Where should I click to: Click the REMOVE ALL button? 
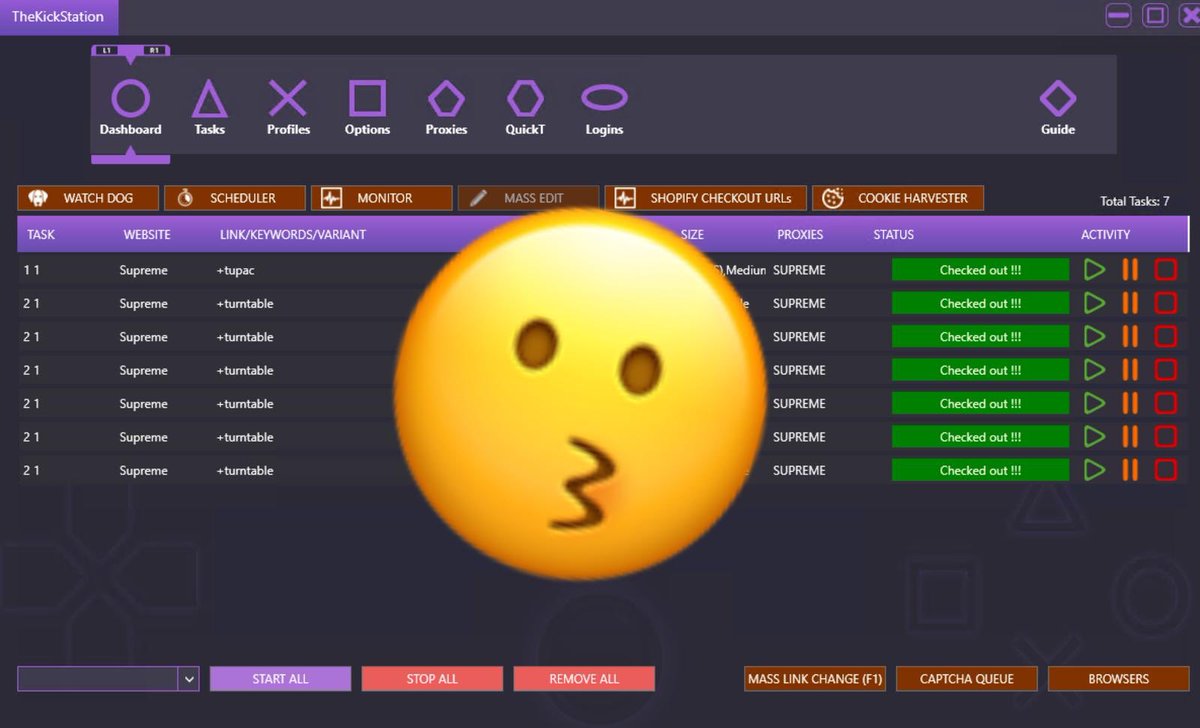(x=584, y=679)
